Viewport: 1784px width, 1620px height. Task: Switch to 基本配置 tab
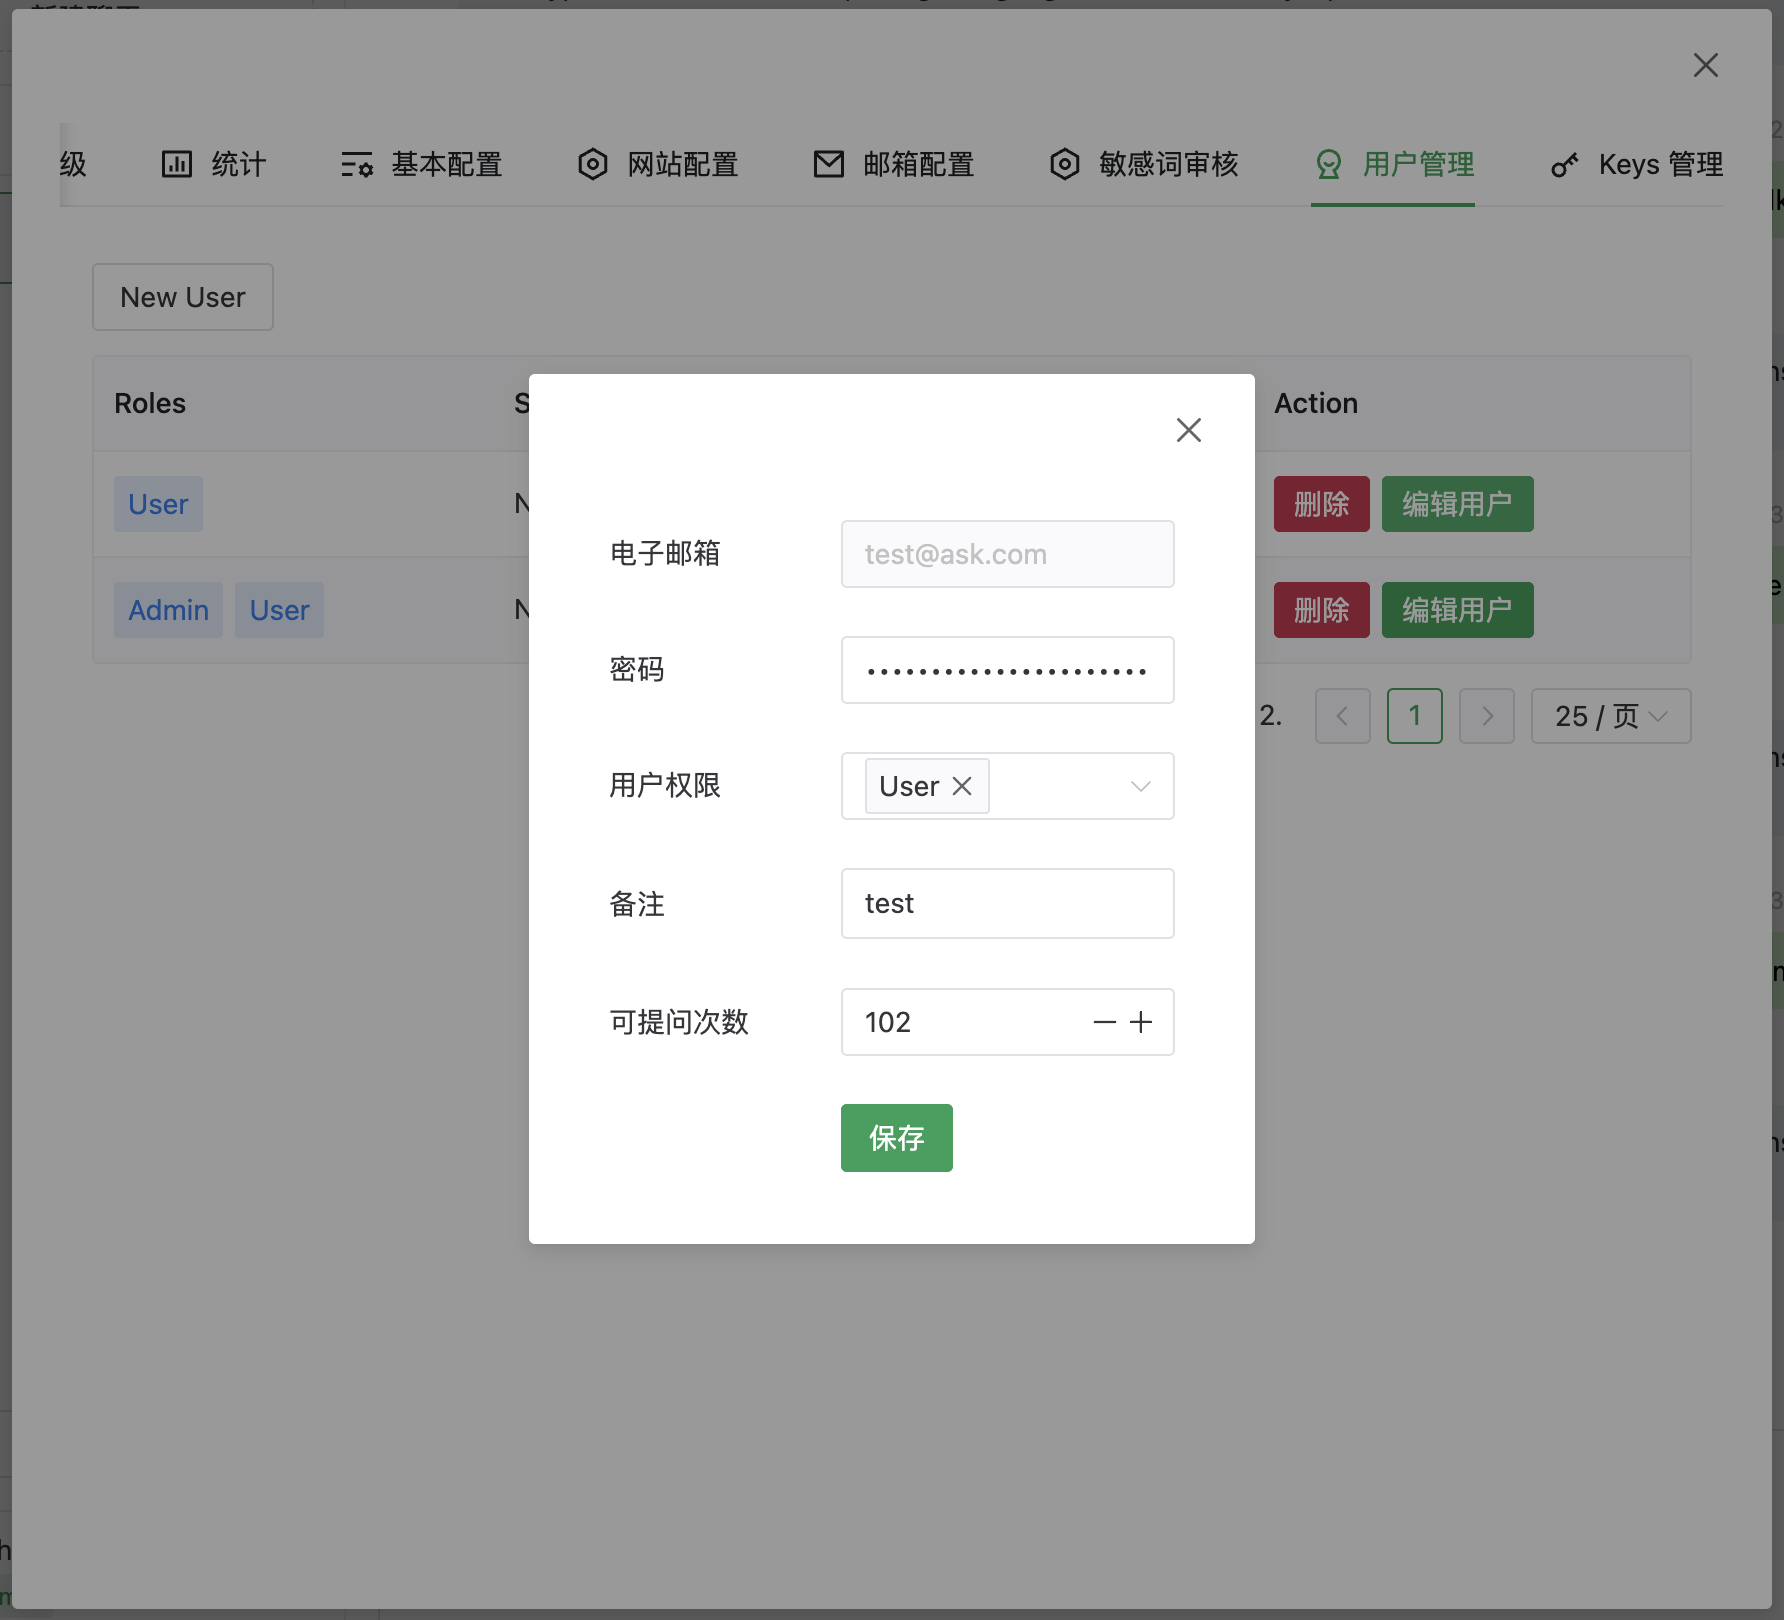pyautogui.click(x=422, y=164)
